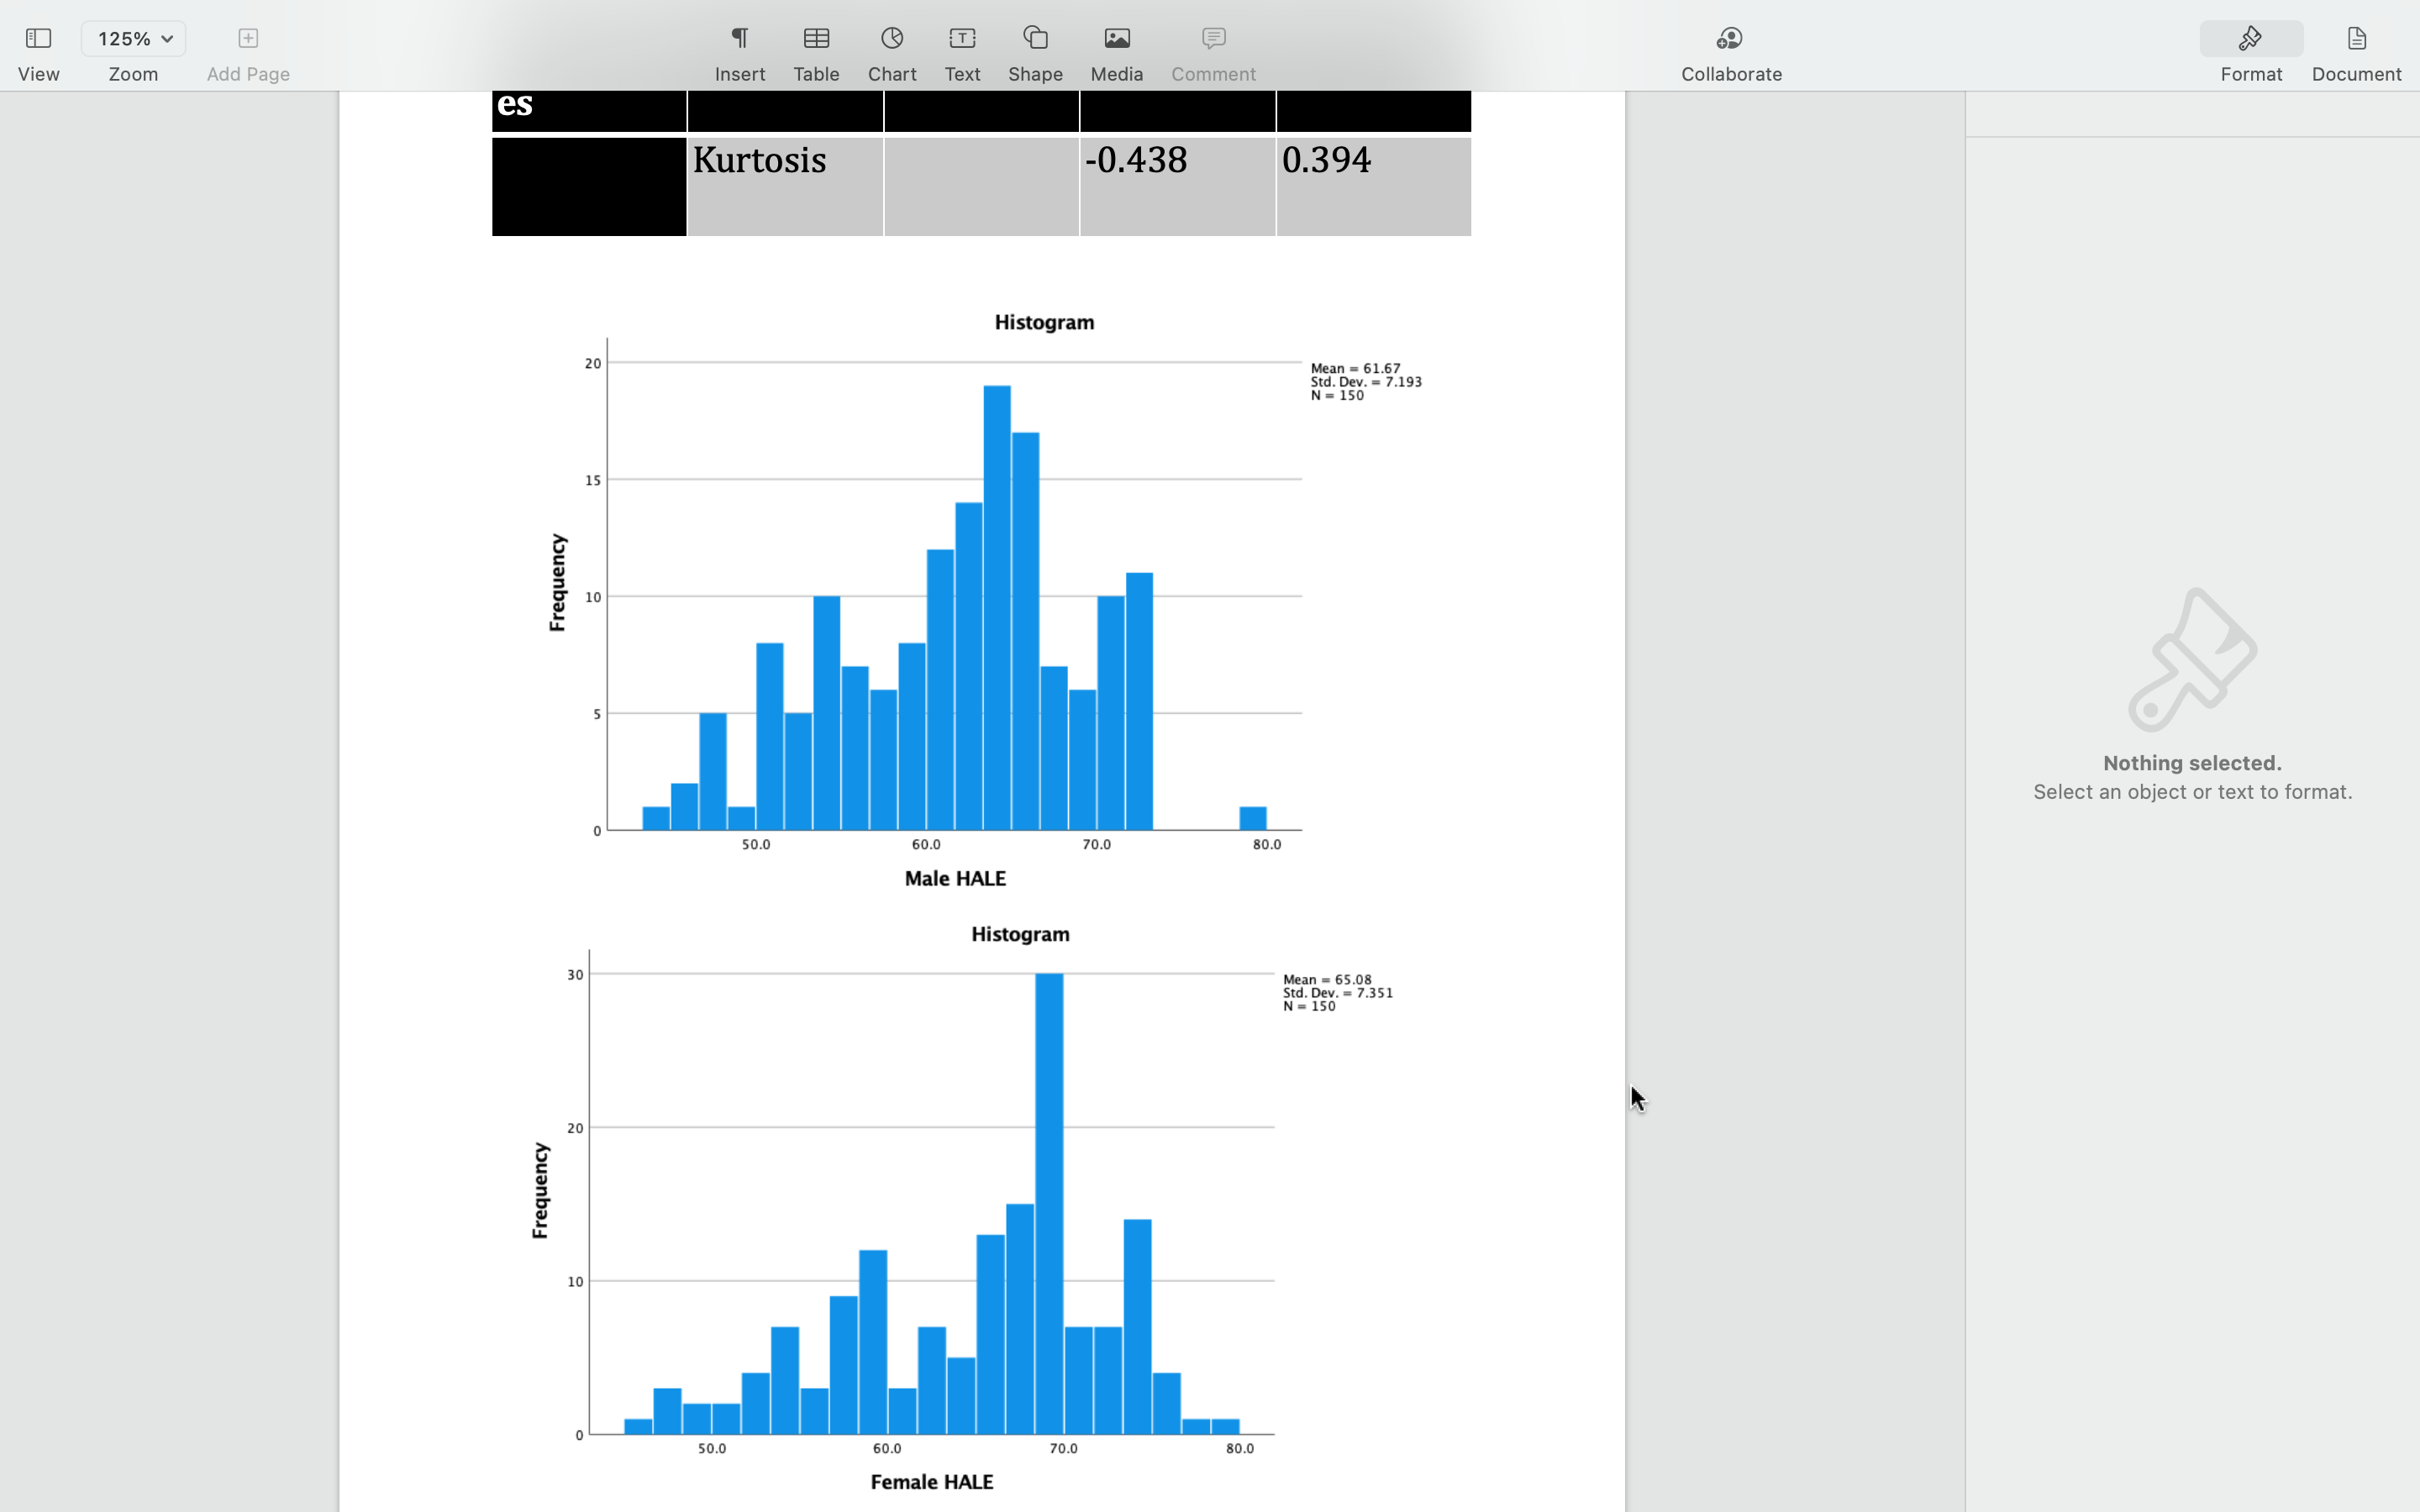This screenshot has height=1512, width=2420.
Task: Open the zoom percentage dropdown
Action: click(133, 38)
